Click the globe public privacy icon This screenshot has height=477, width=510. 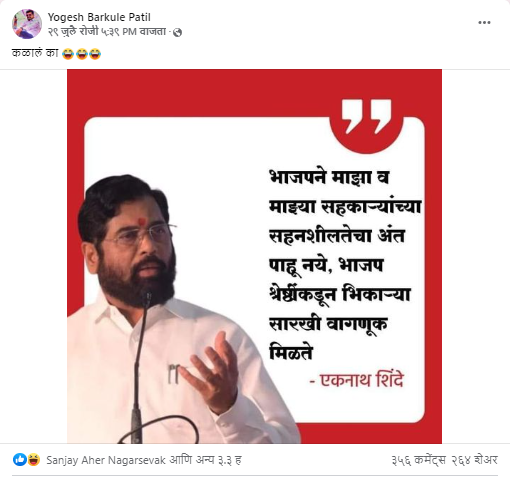[178, 32]
